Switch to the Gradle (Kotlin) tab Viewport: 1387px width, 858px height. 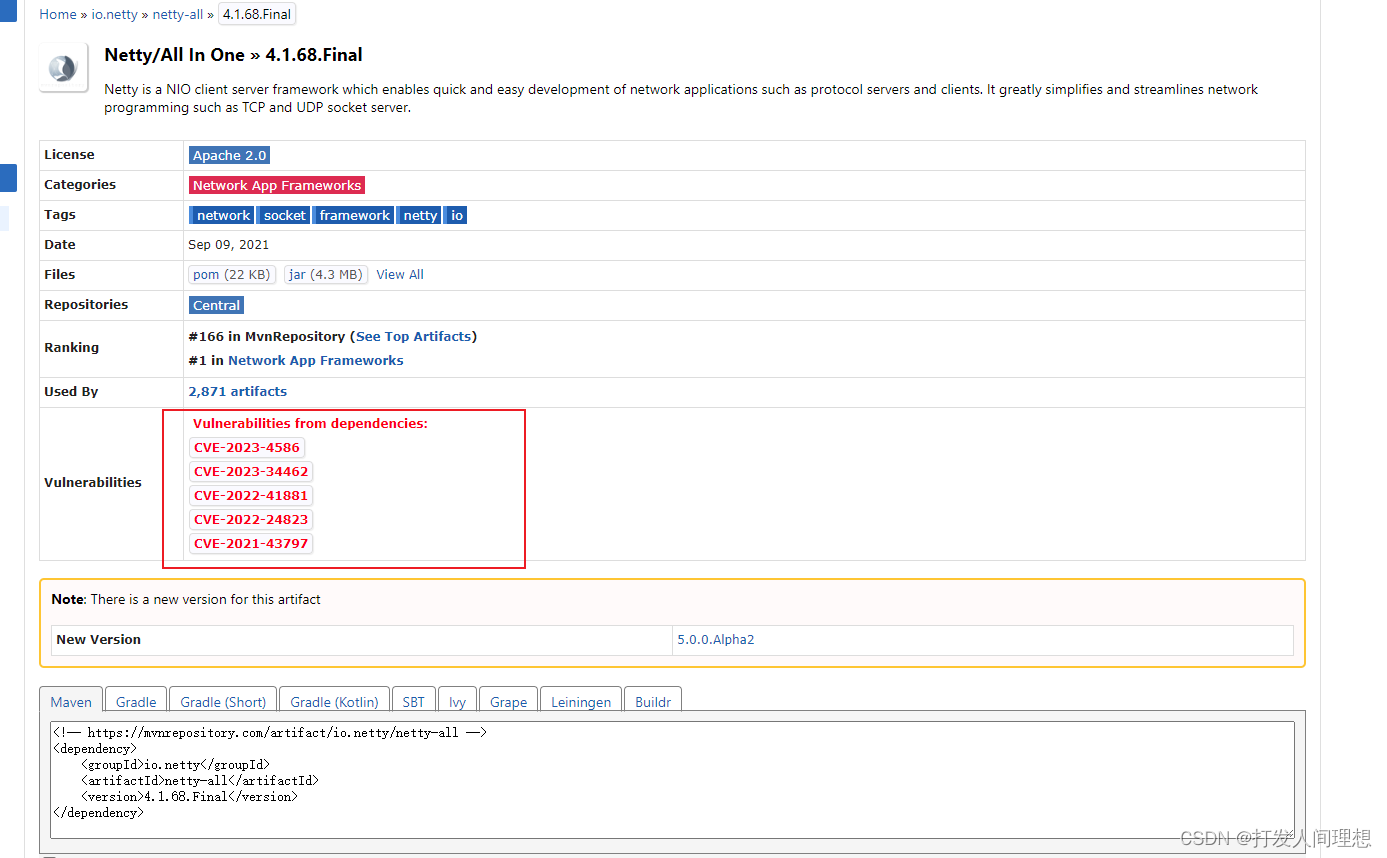pos(335,701)
